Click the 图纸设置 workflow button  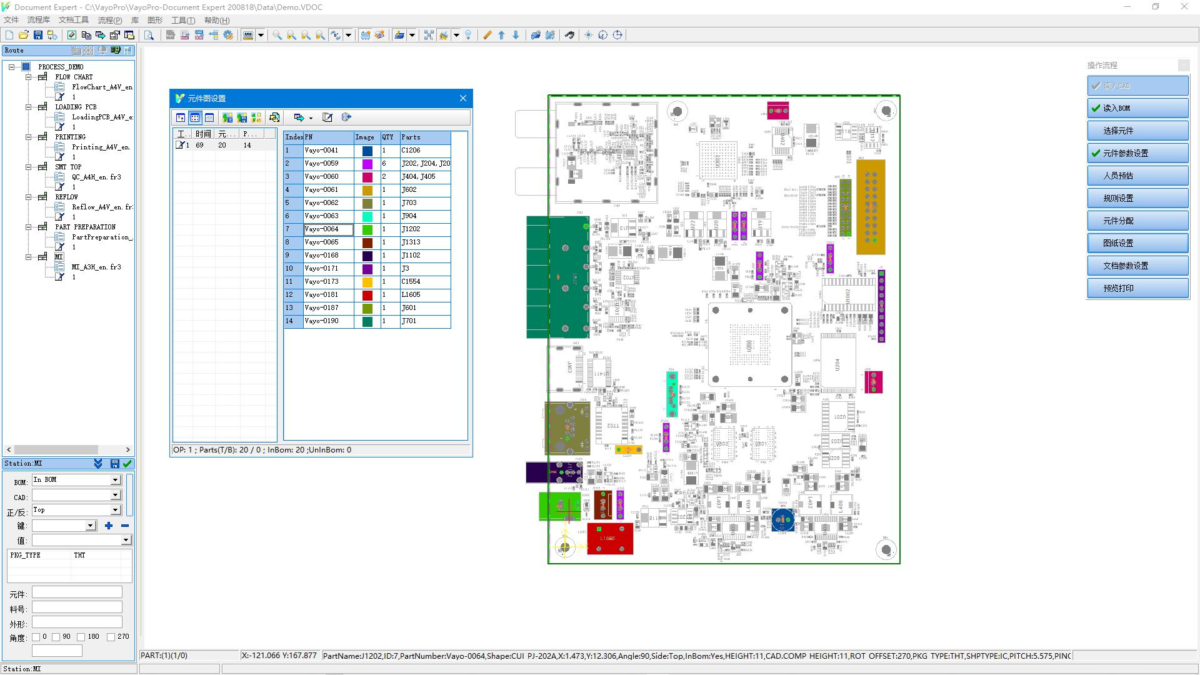[x=1138, y=243]
